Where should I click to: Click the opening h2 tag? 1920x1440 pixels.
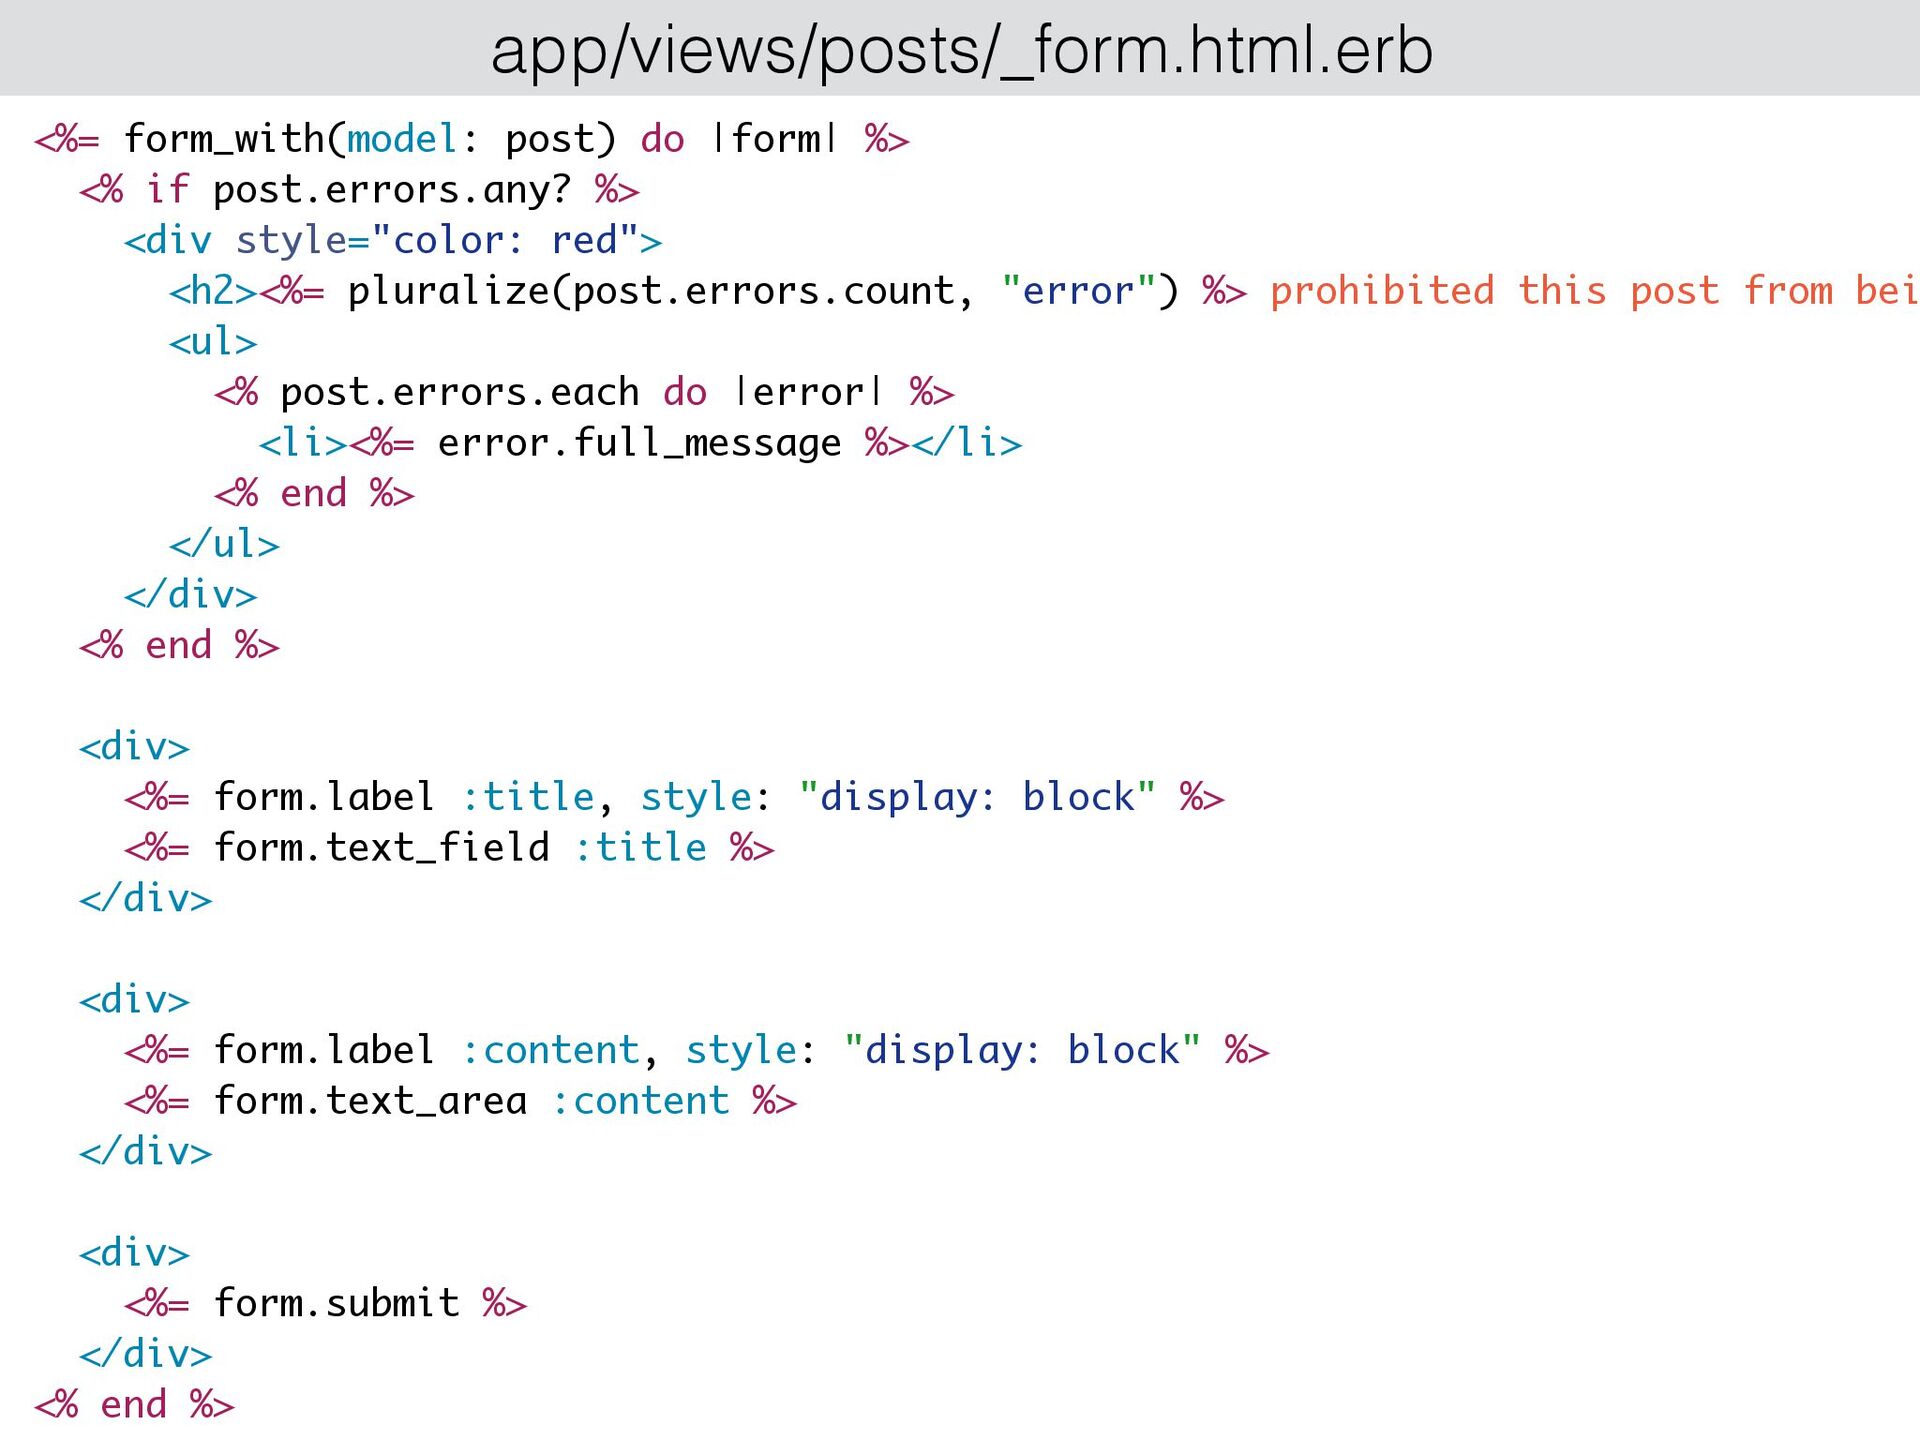click(213, 291)
